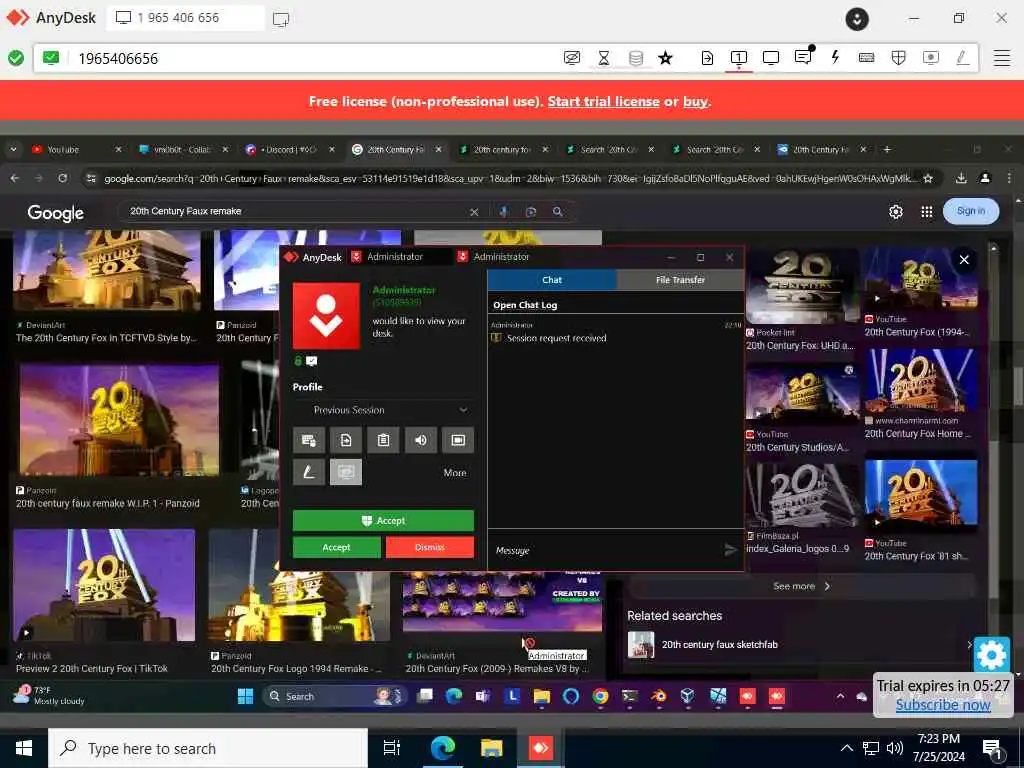Screen dimensions: 1024x768
Task: Click the buy link in red banner
Action: click(x=695, y=101)
